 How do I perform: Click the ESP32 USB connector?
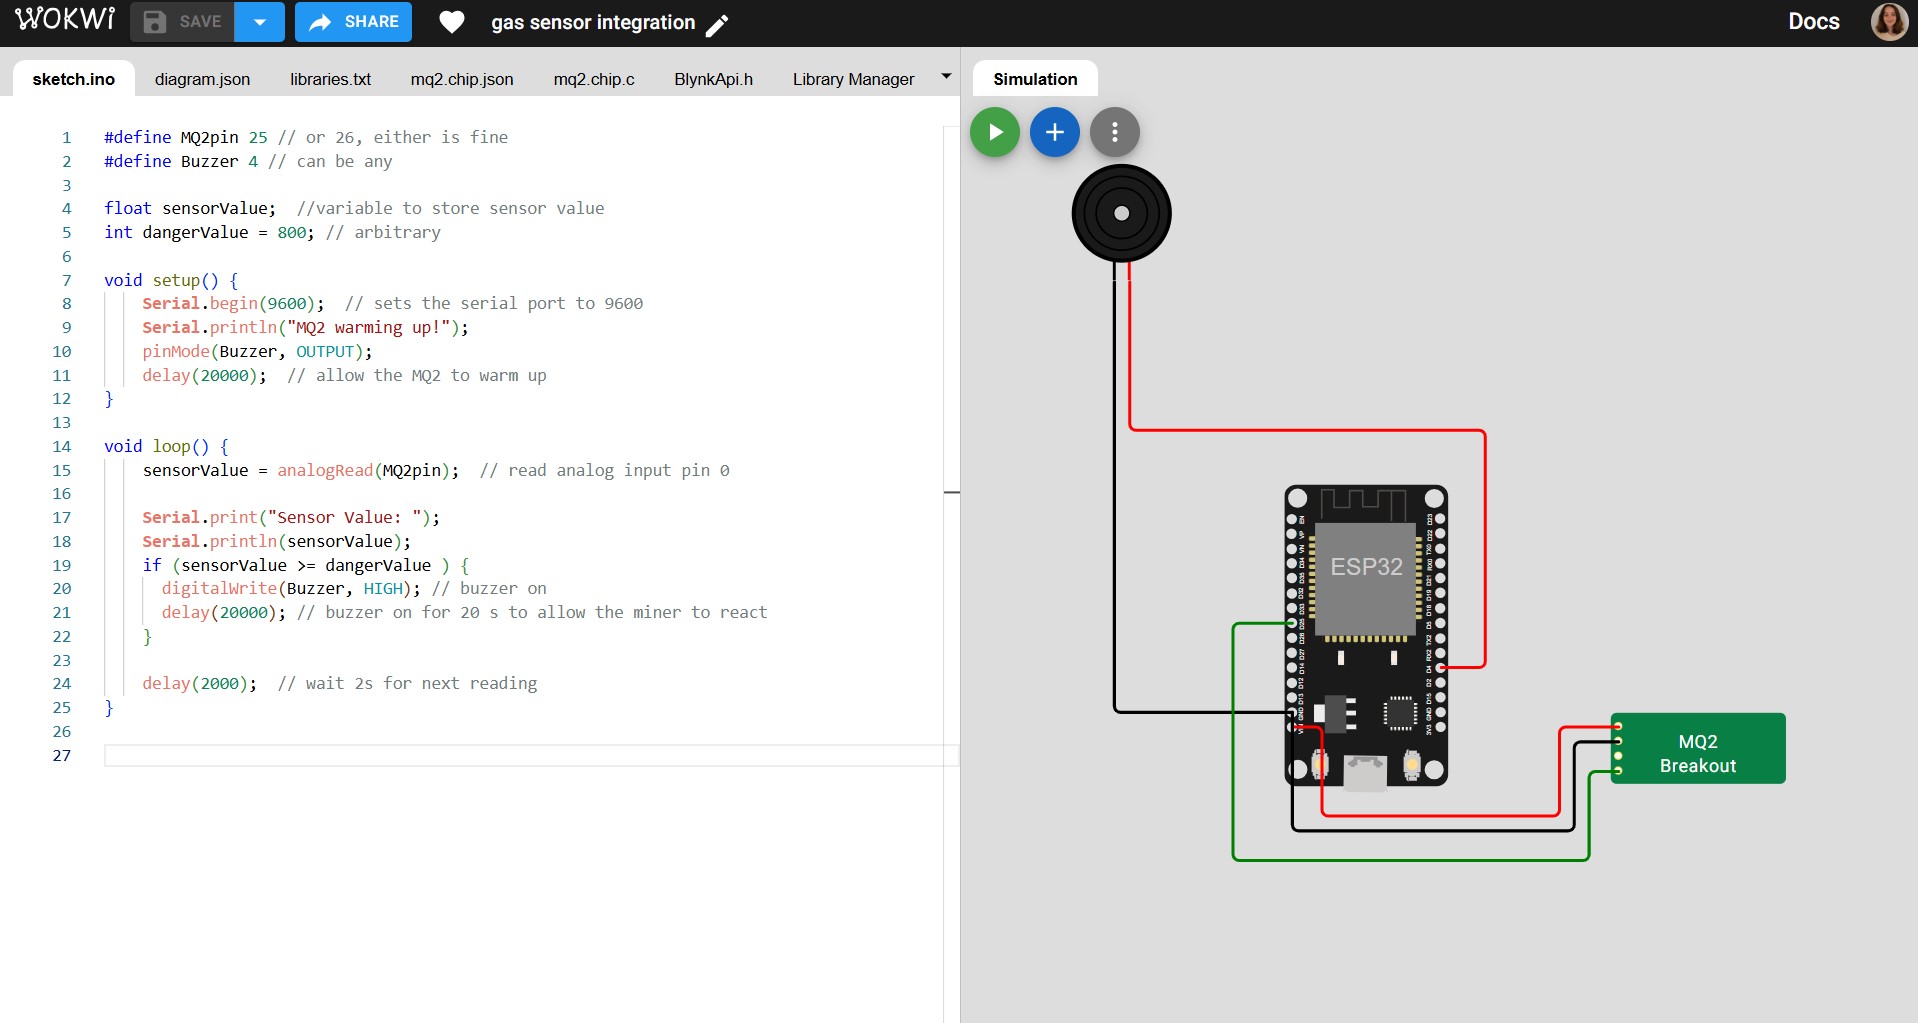point(1365,772)
